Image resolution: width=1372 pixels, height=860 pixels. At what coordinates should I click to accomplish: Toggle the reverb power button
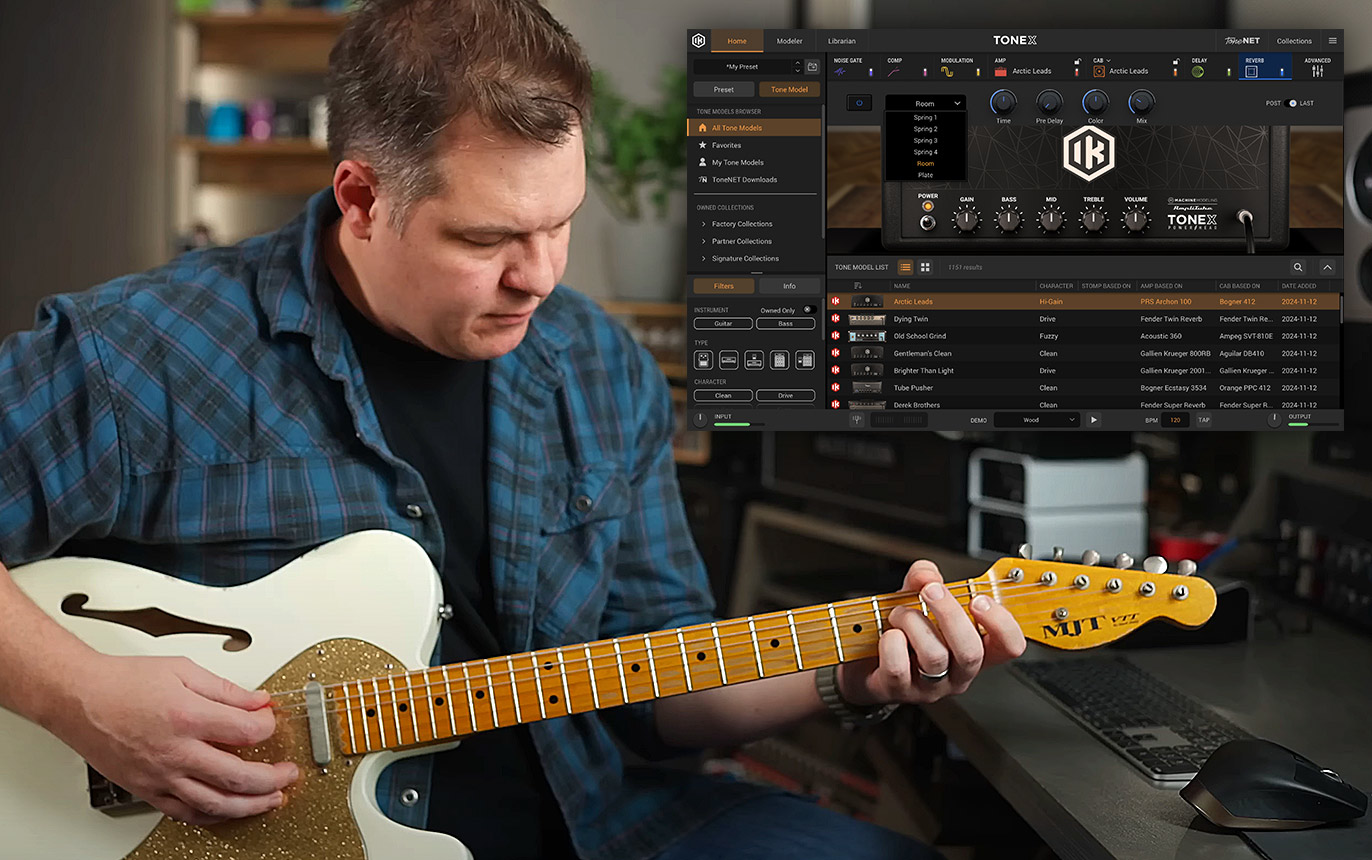[x=858, y=103]
